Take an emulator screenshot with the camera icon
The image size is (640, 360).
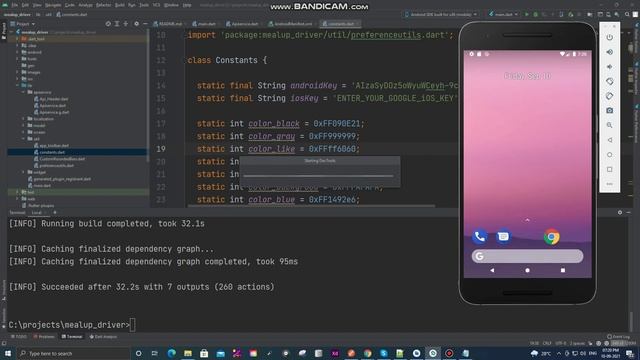click(609, 111)
